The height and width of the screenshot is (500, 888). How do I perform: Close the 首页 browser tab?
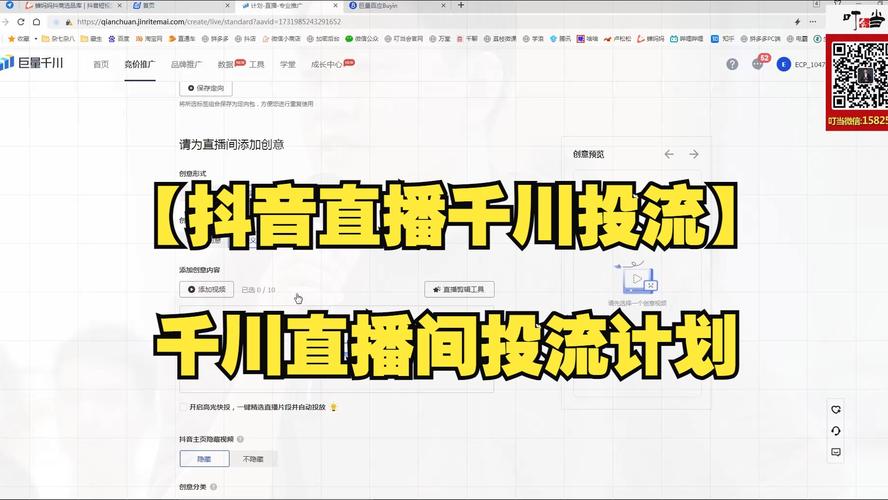[228, 5]
